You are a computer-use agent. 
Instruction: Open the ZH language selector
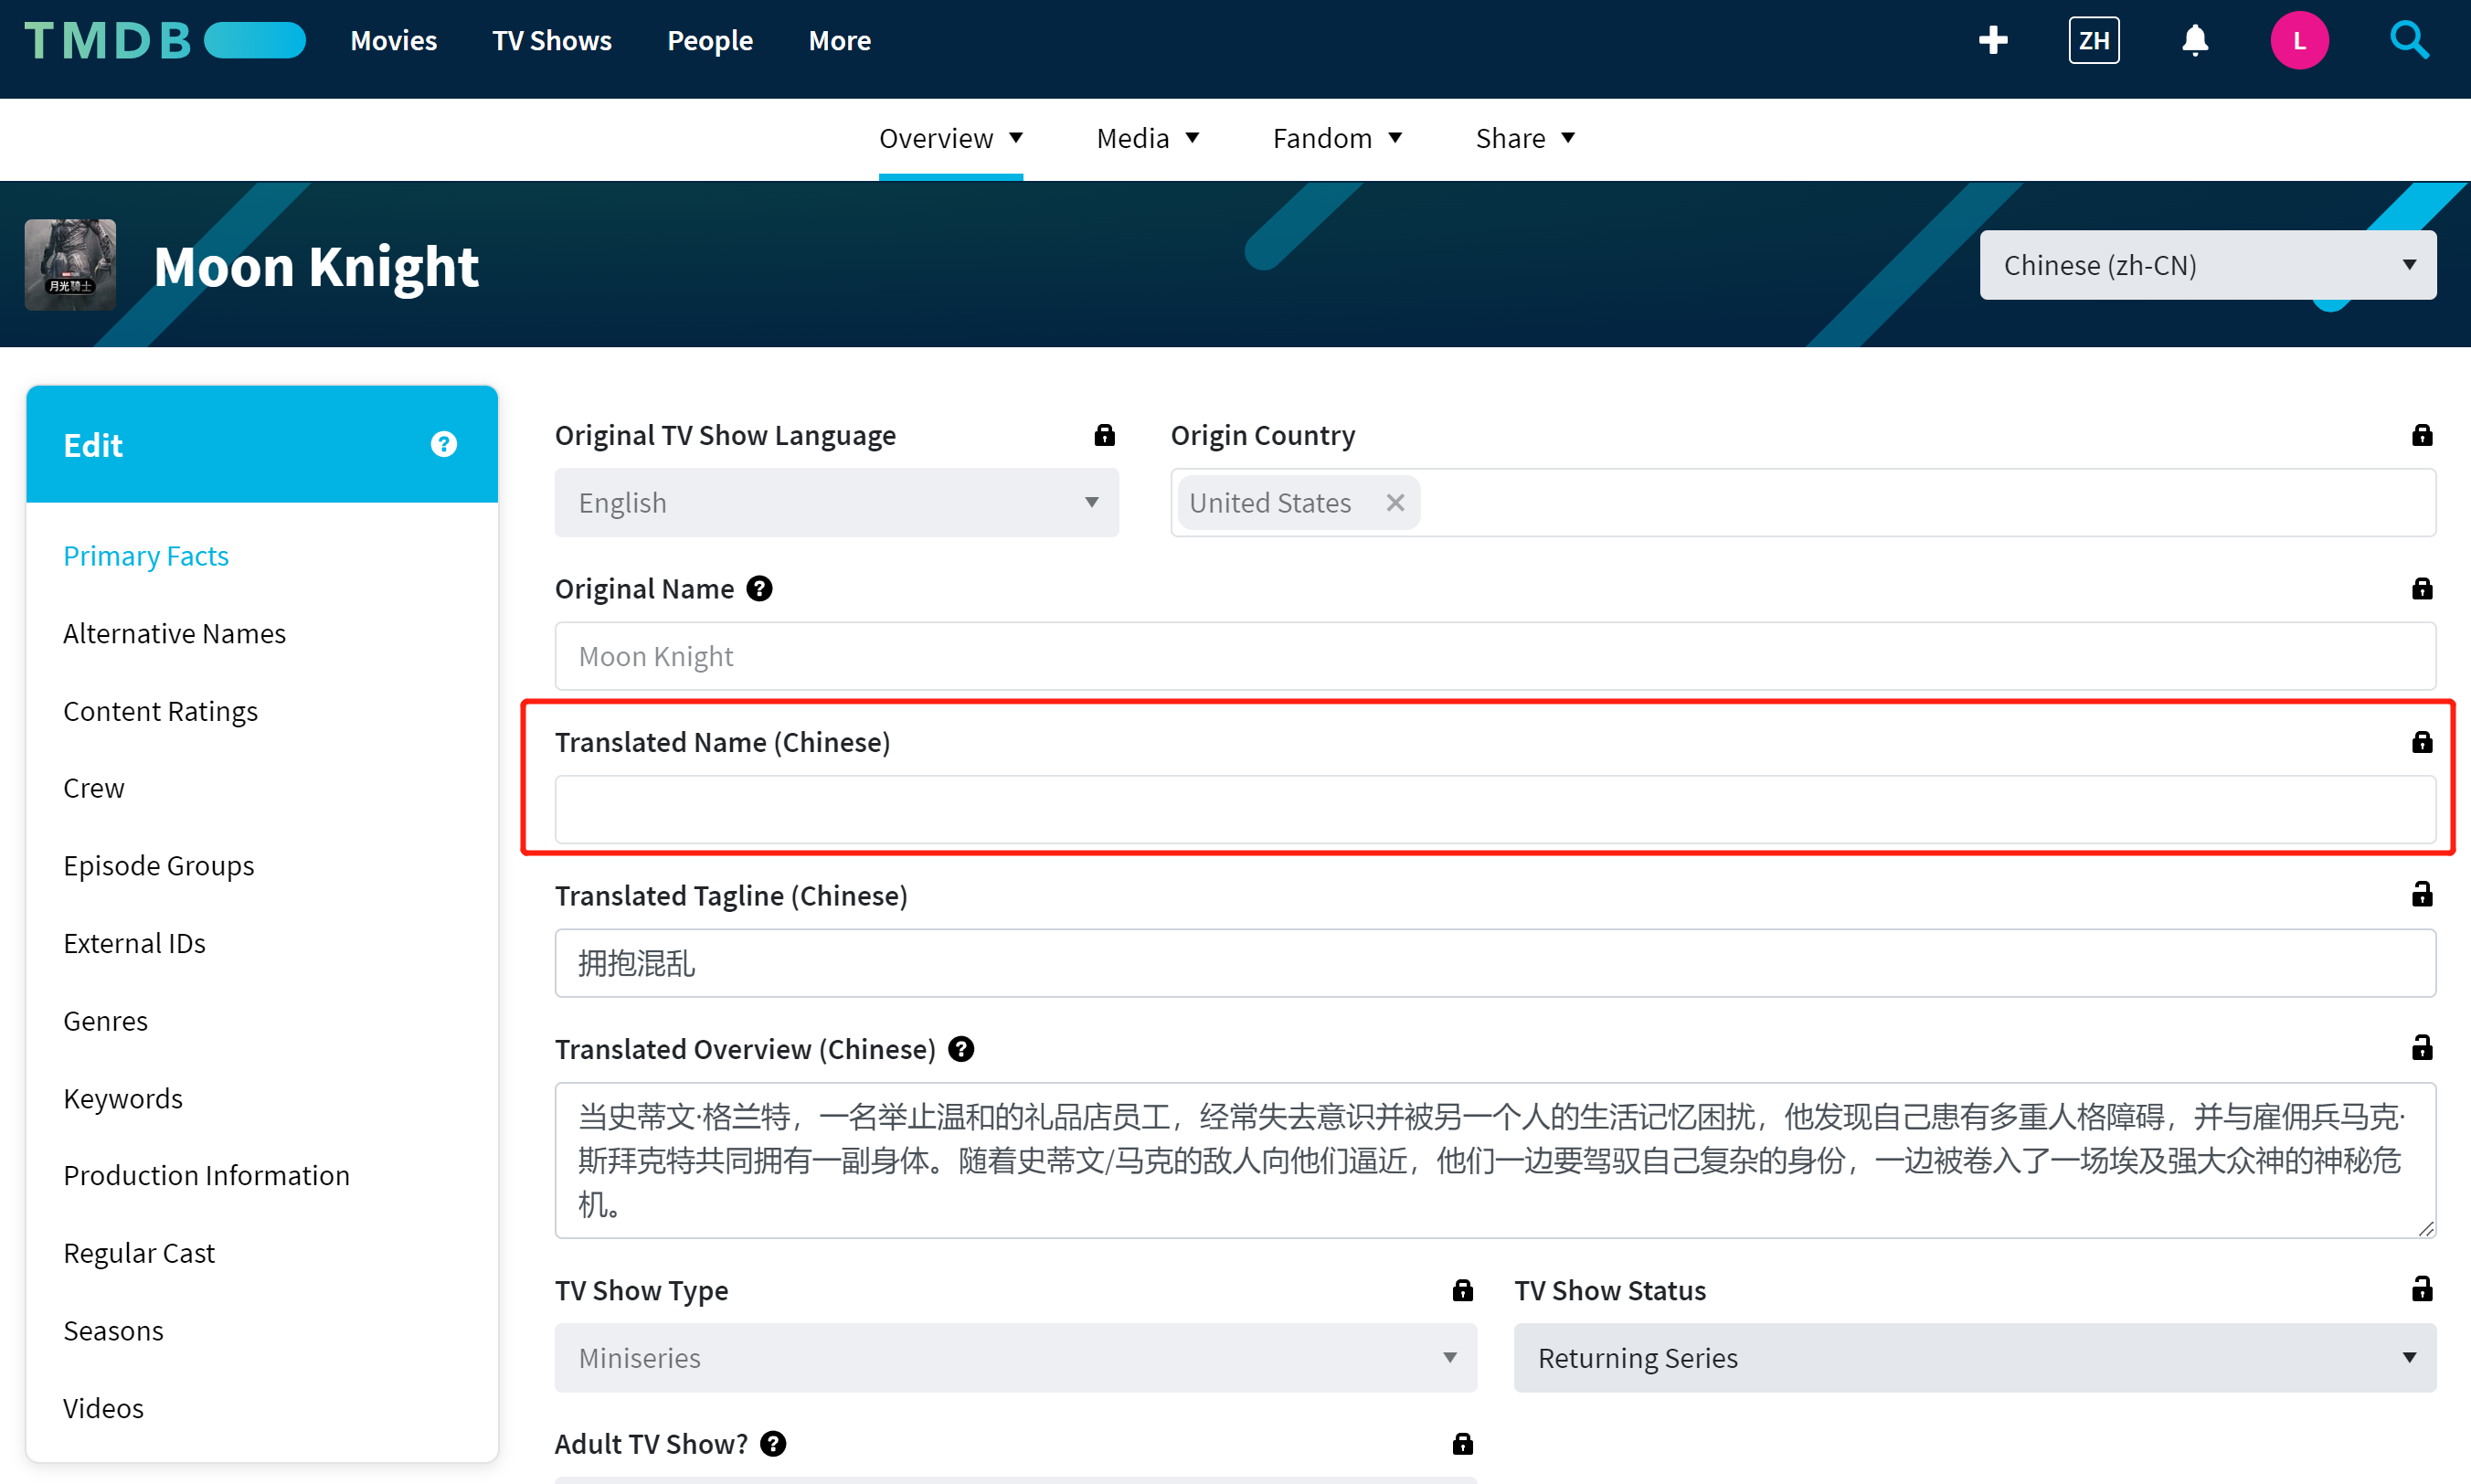tap(2094, 41)
